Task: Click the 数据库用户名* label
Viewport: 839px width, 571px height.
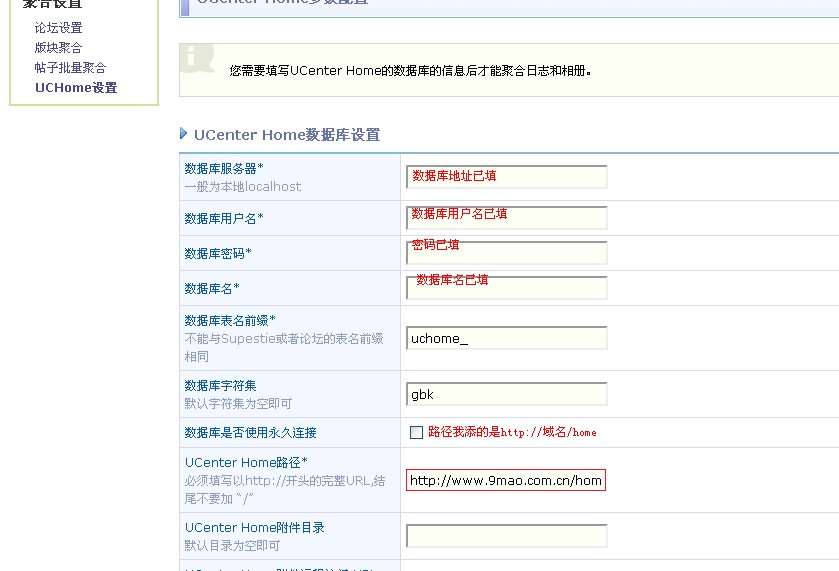Action: pos(224,218)
